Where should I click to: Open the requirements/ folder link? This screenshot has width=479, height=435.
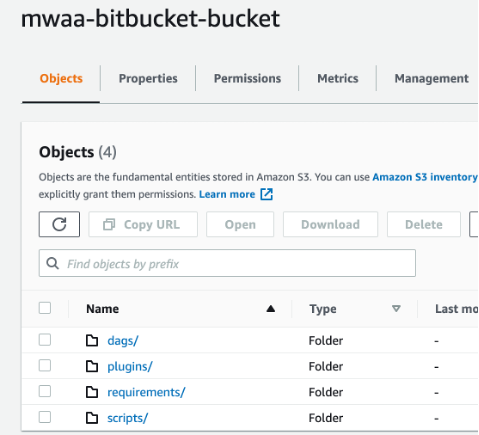pyautogui.click(x=146, y=392)
